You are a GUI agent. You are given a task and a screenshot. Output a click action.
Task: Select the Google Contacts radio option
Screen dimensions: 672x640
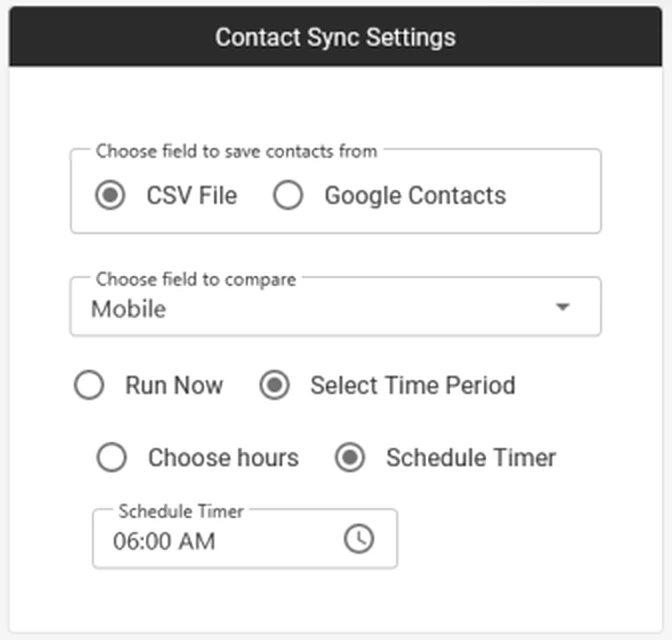click(288, 195)
